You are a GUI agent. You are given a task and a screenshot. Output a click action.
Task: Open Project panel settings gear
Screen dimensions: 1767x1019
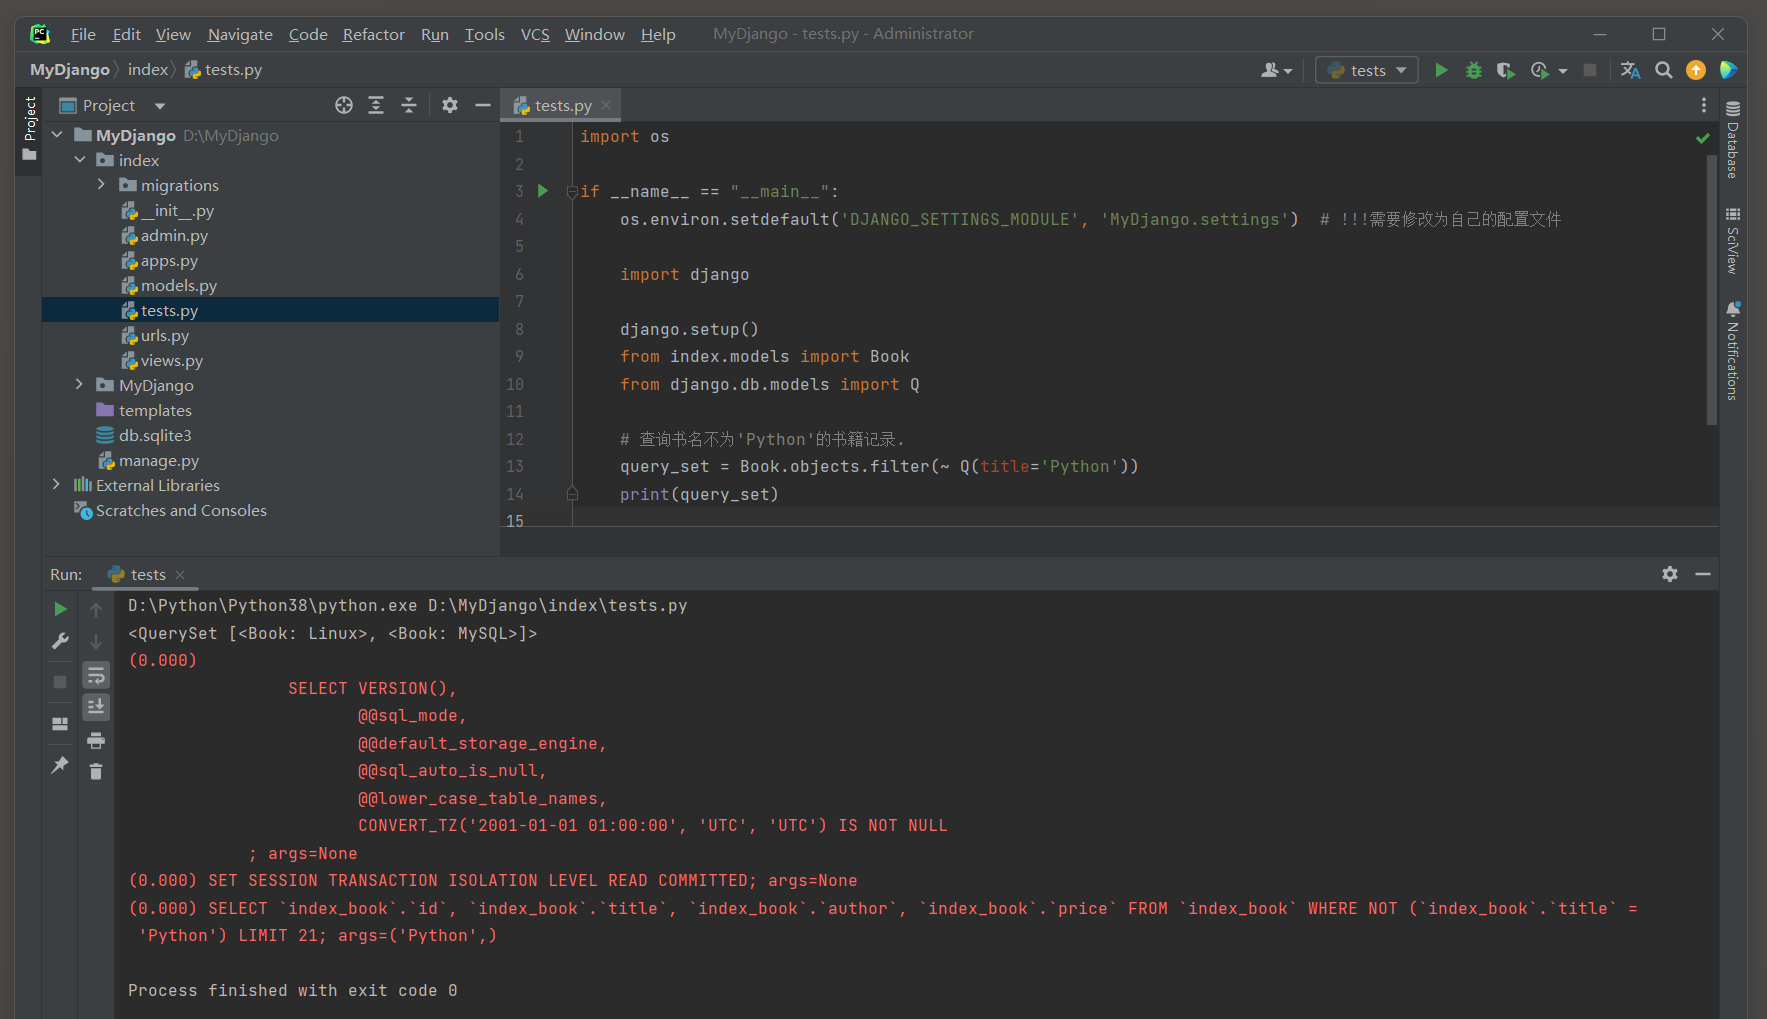pos(450,105)
